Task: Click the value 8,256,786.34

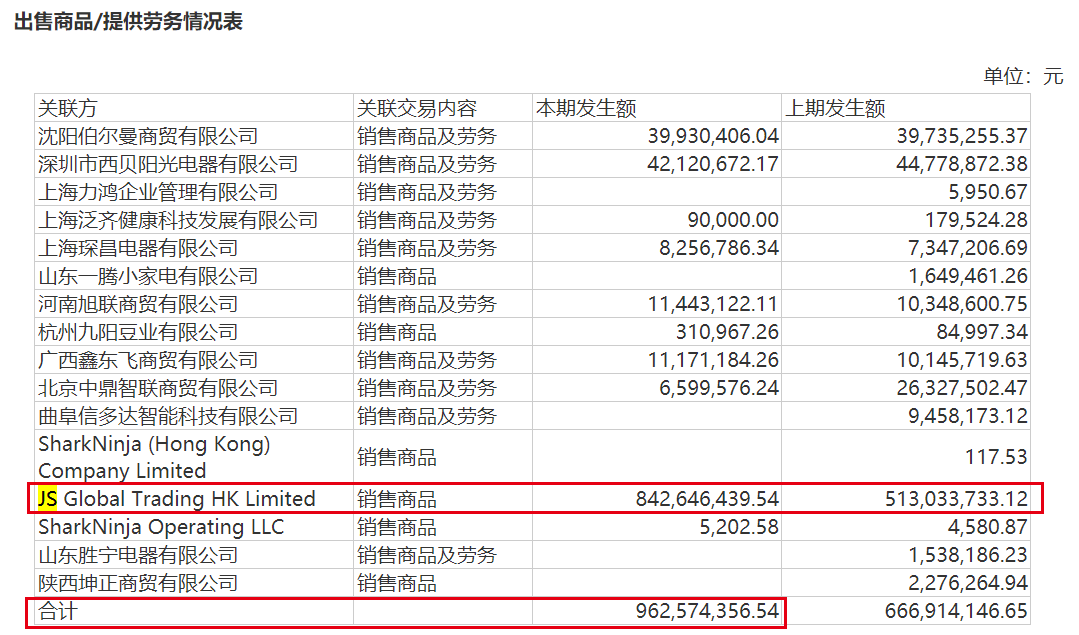Action: pyautogui.click(x=719, y=248)
